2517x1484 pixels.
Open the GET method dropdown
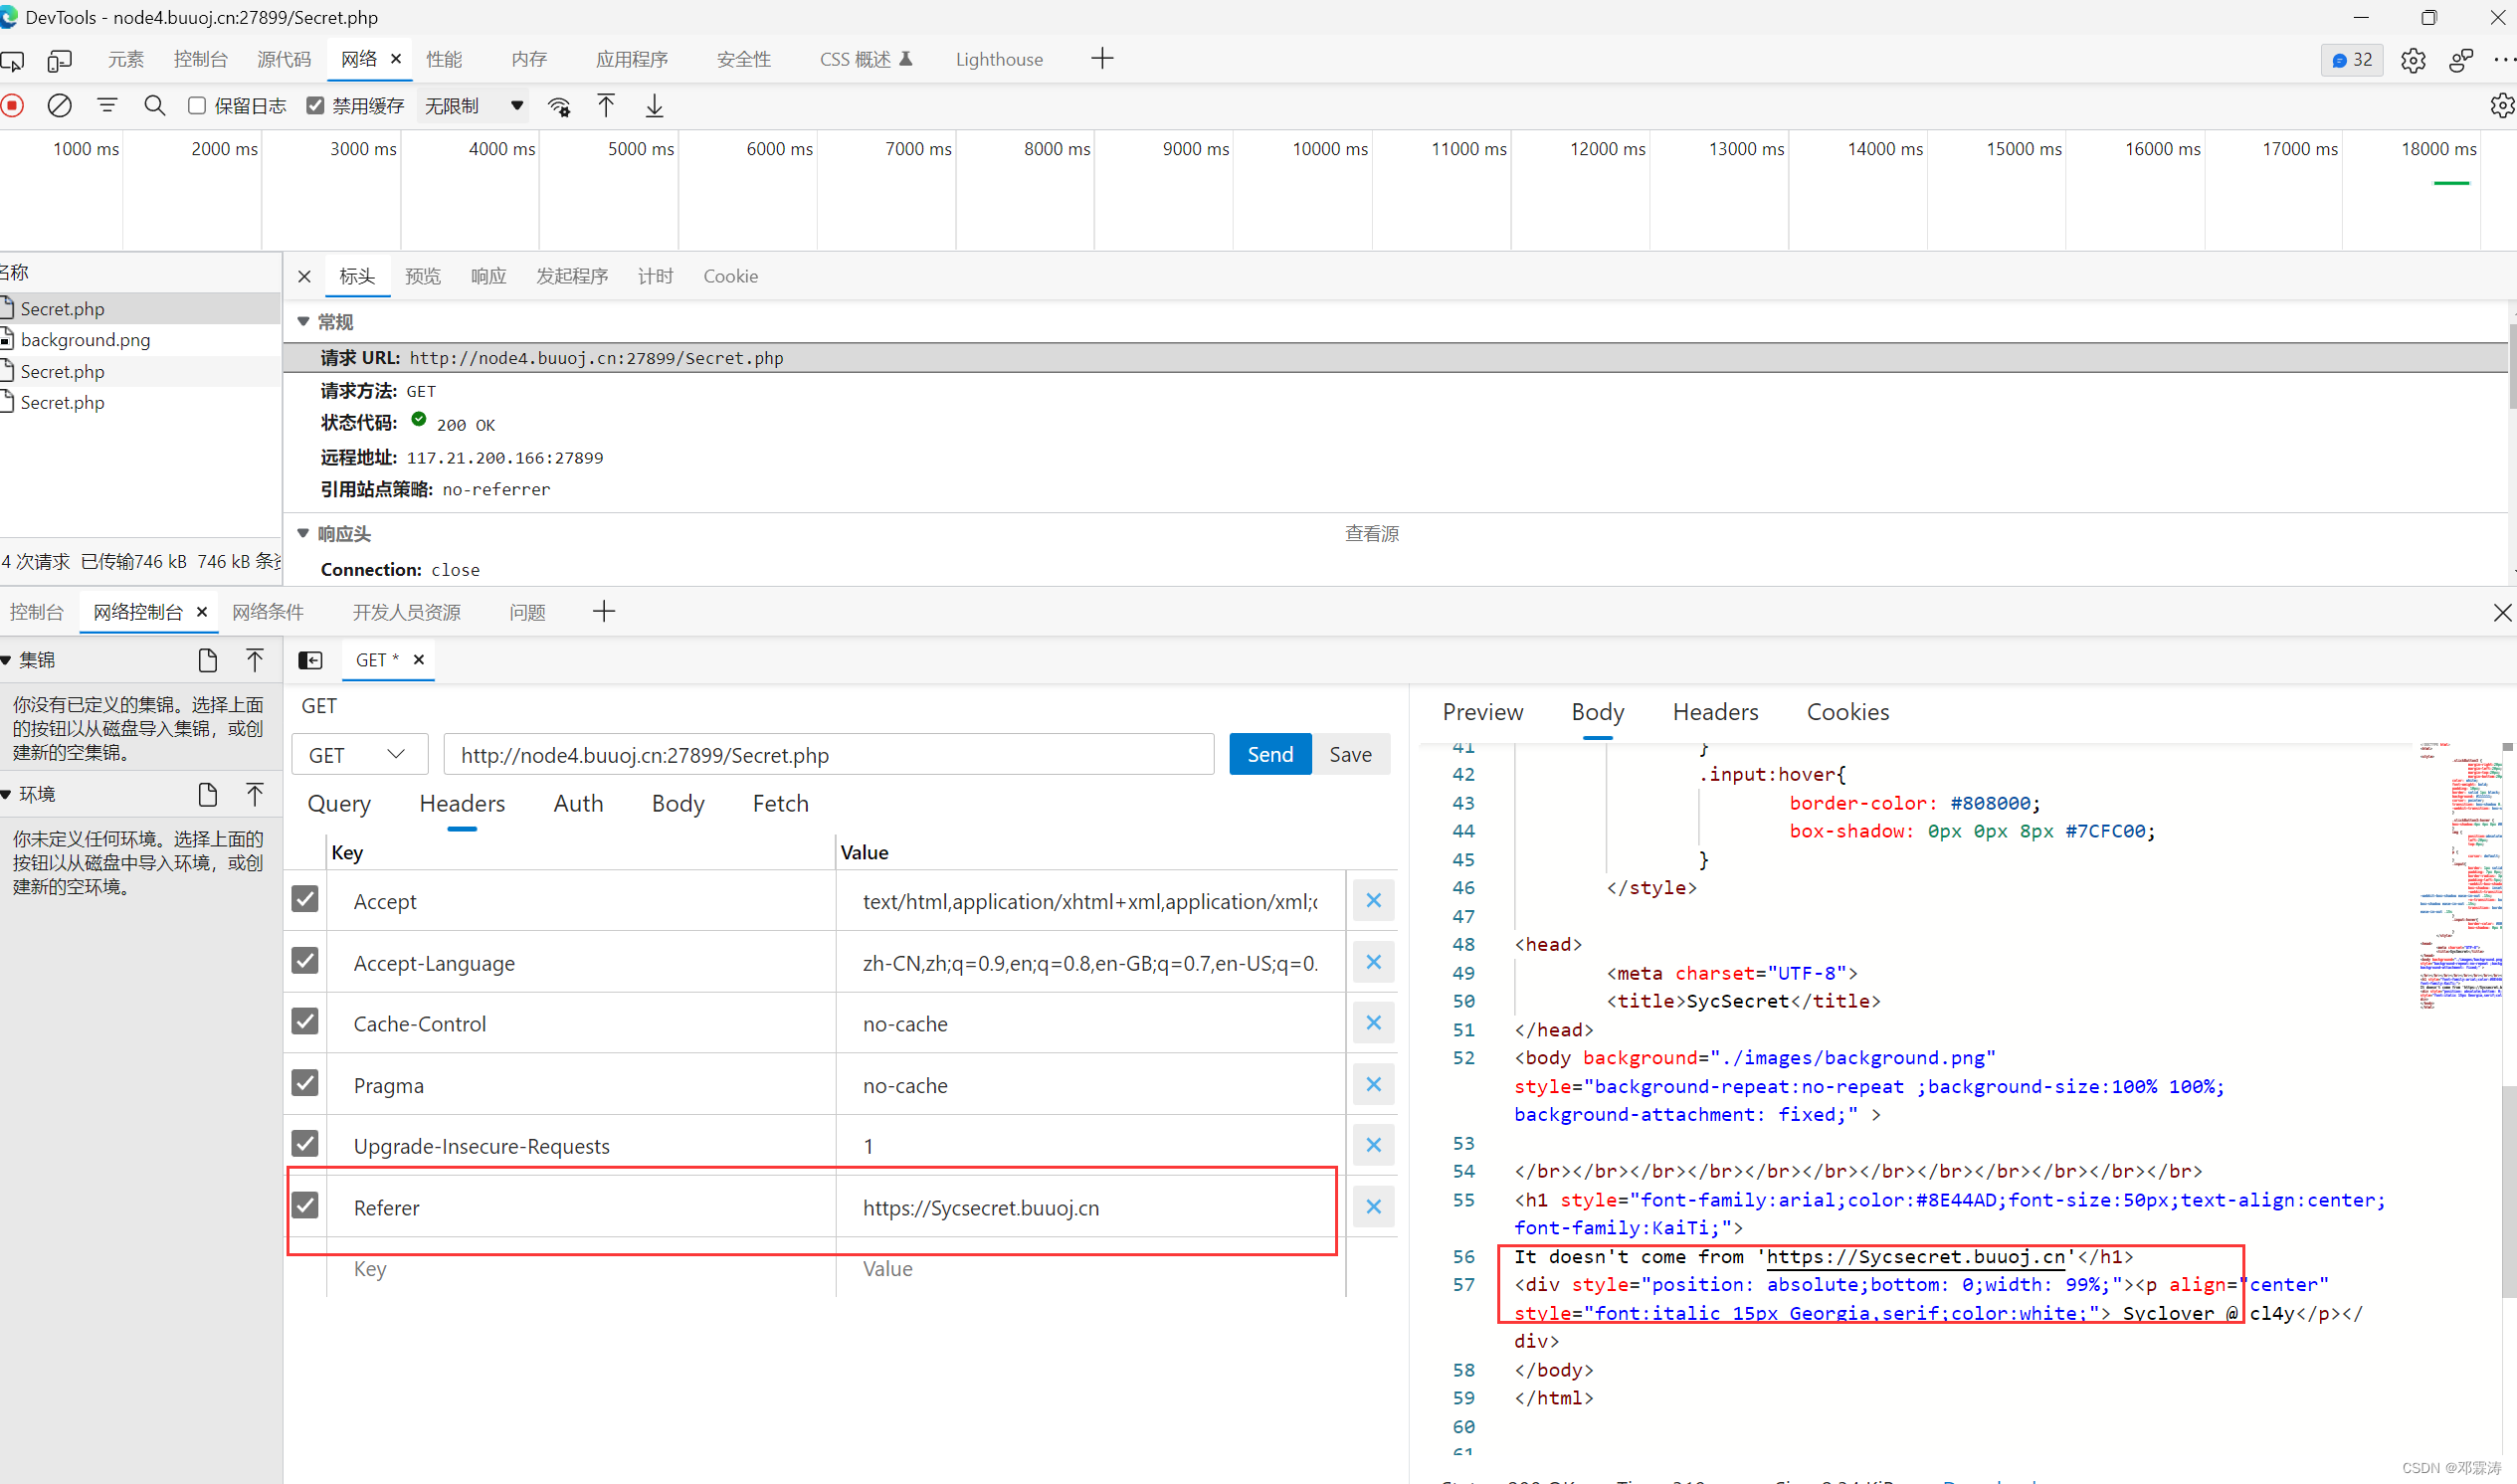click(x=358, y=754)
